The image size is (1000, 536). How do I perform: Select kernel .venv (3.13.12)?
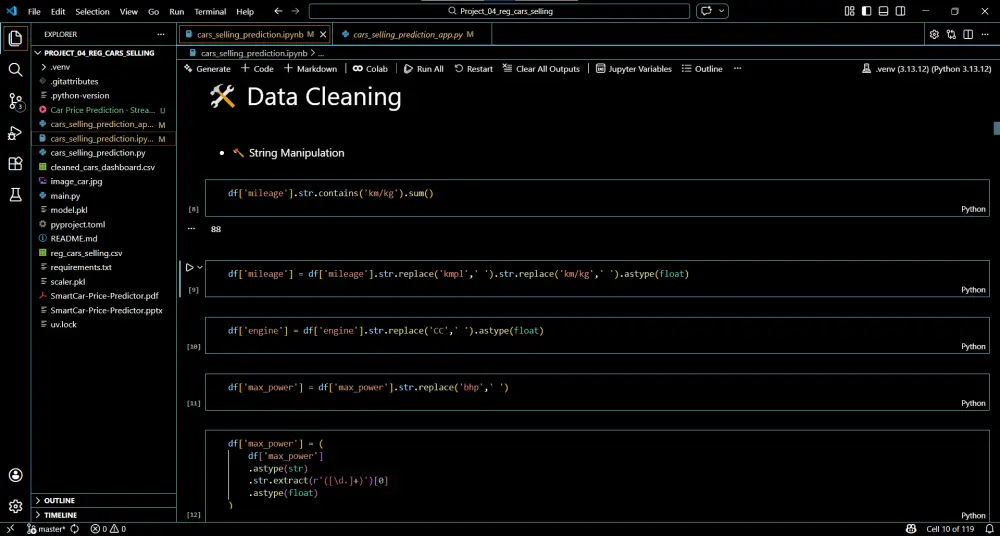[927, 69]
